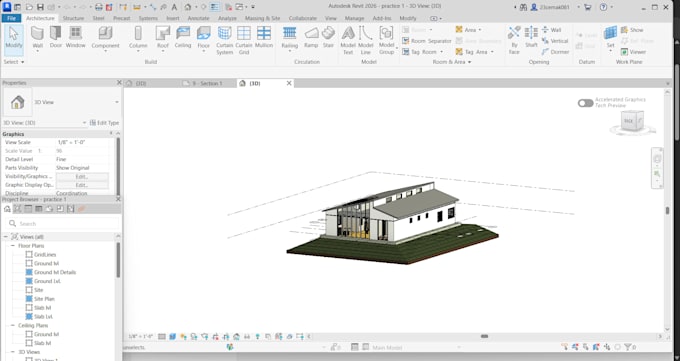Select the Ramp tool
Viewport: 680px width, 361px height.
click(x=311, y=37)
